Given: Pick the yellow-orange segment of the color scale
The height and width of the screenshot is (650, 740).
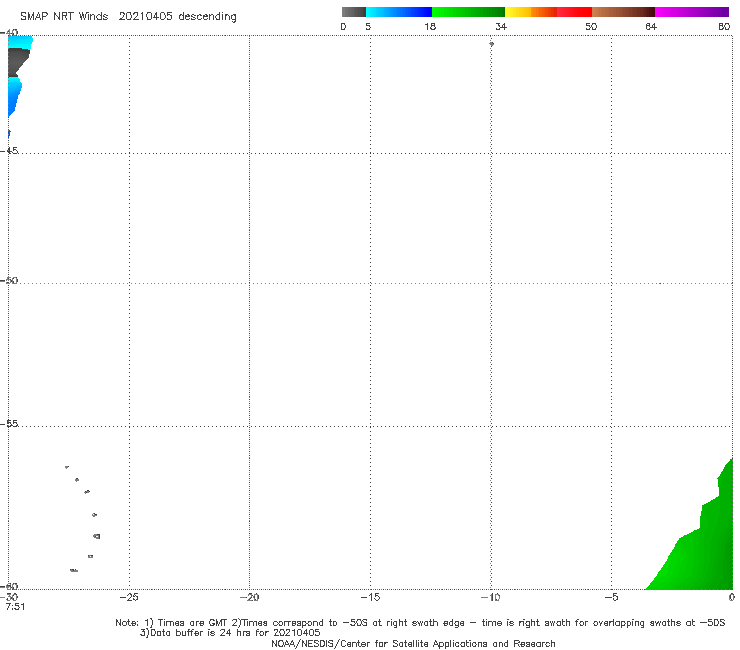Looking at the screenshot, I should click(531, 12).
